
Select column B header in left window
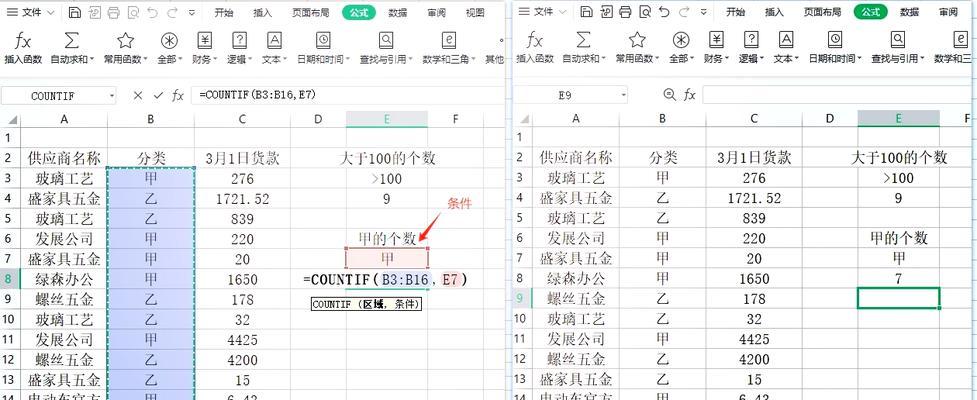coord(151,119)
